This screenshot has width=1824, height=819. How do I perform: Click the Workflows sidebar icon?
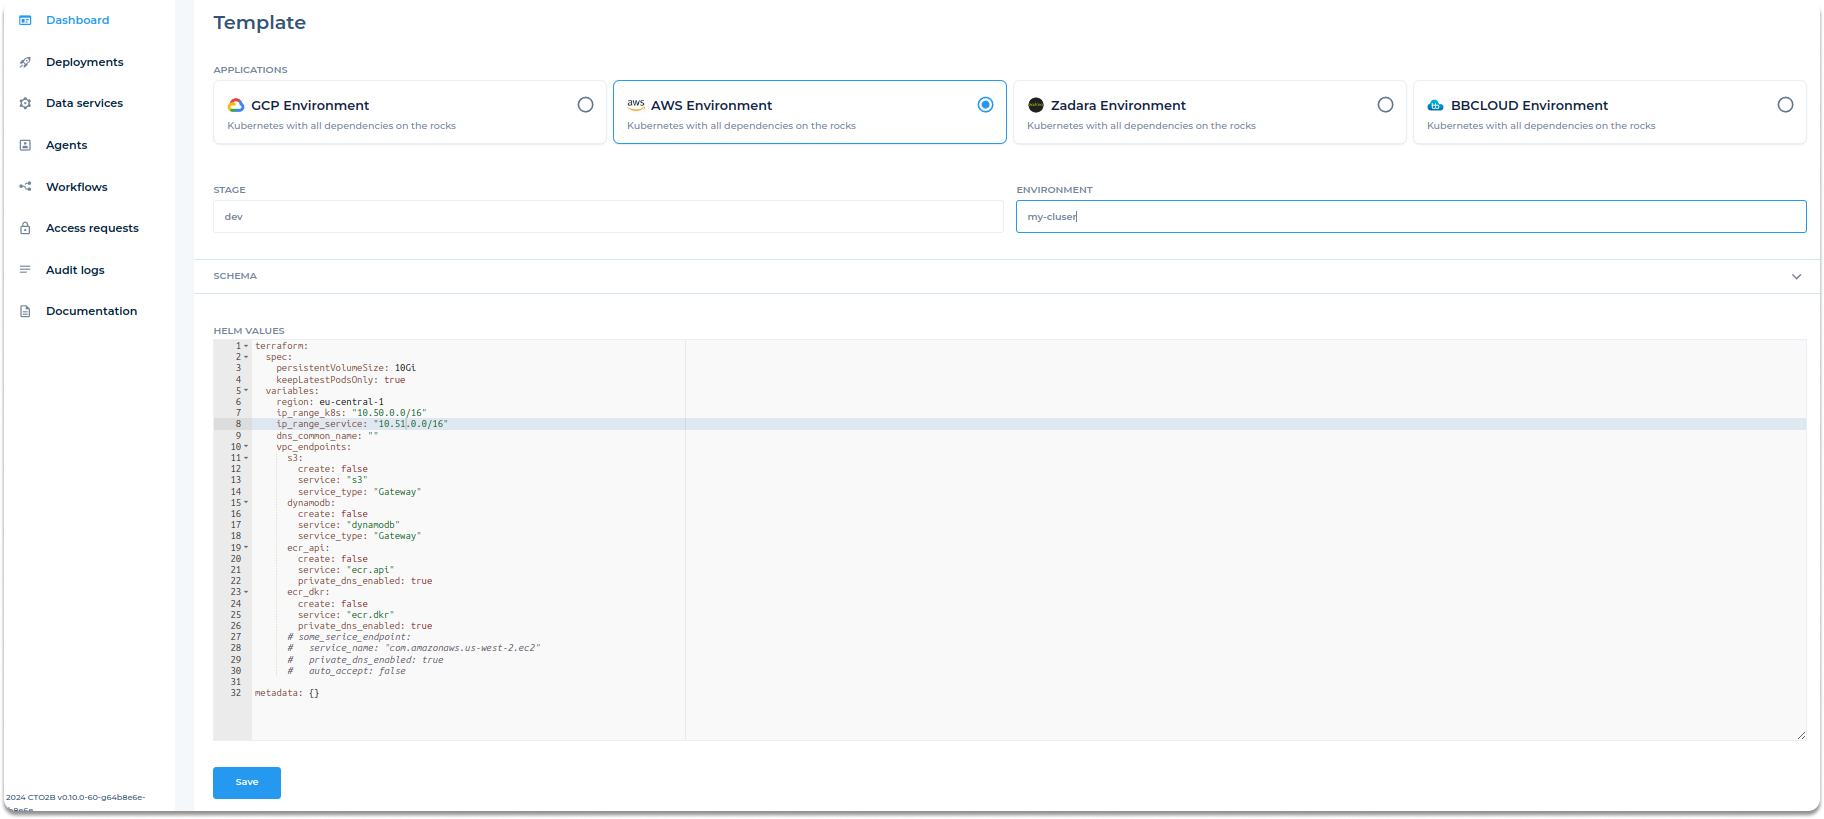25,187
